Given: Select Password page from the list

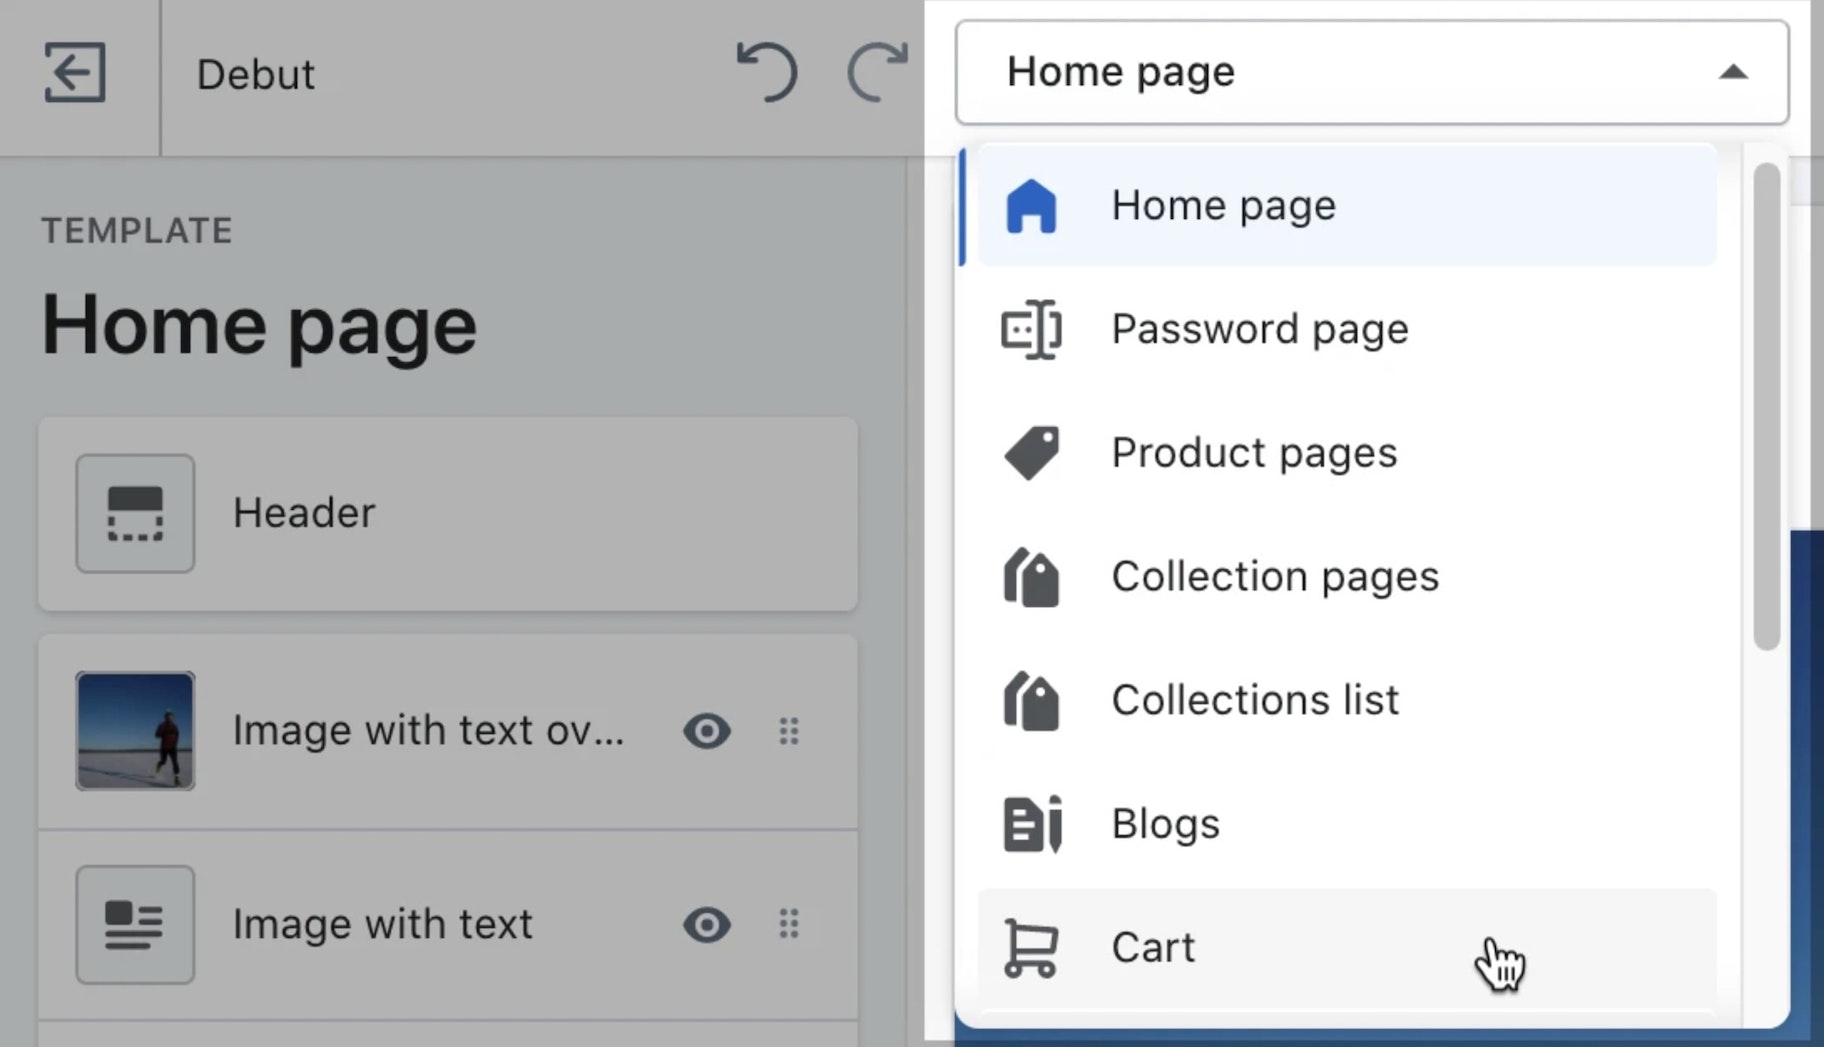Looking at the screenshot, I should pyautogui.click(x=1259, y=329).
